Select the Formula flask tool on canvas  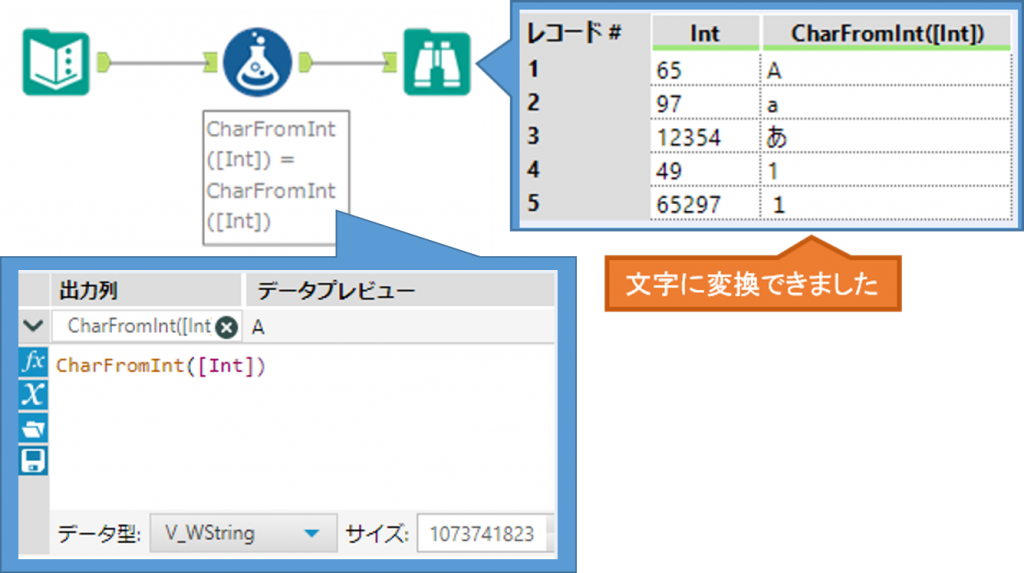click(x=257, y=64)
